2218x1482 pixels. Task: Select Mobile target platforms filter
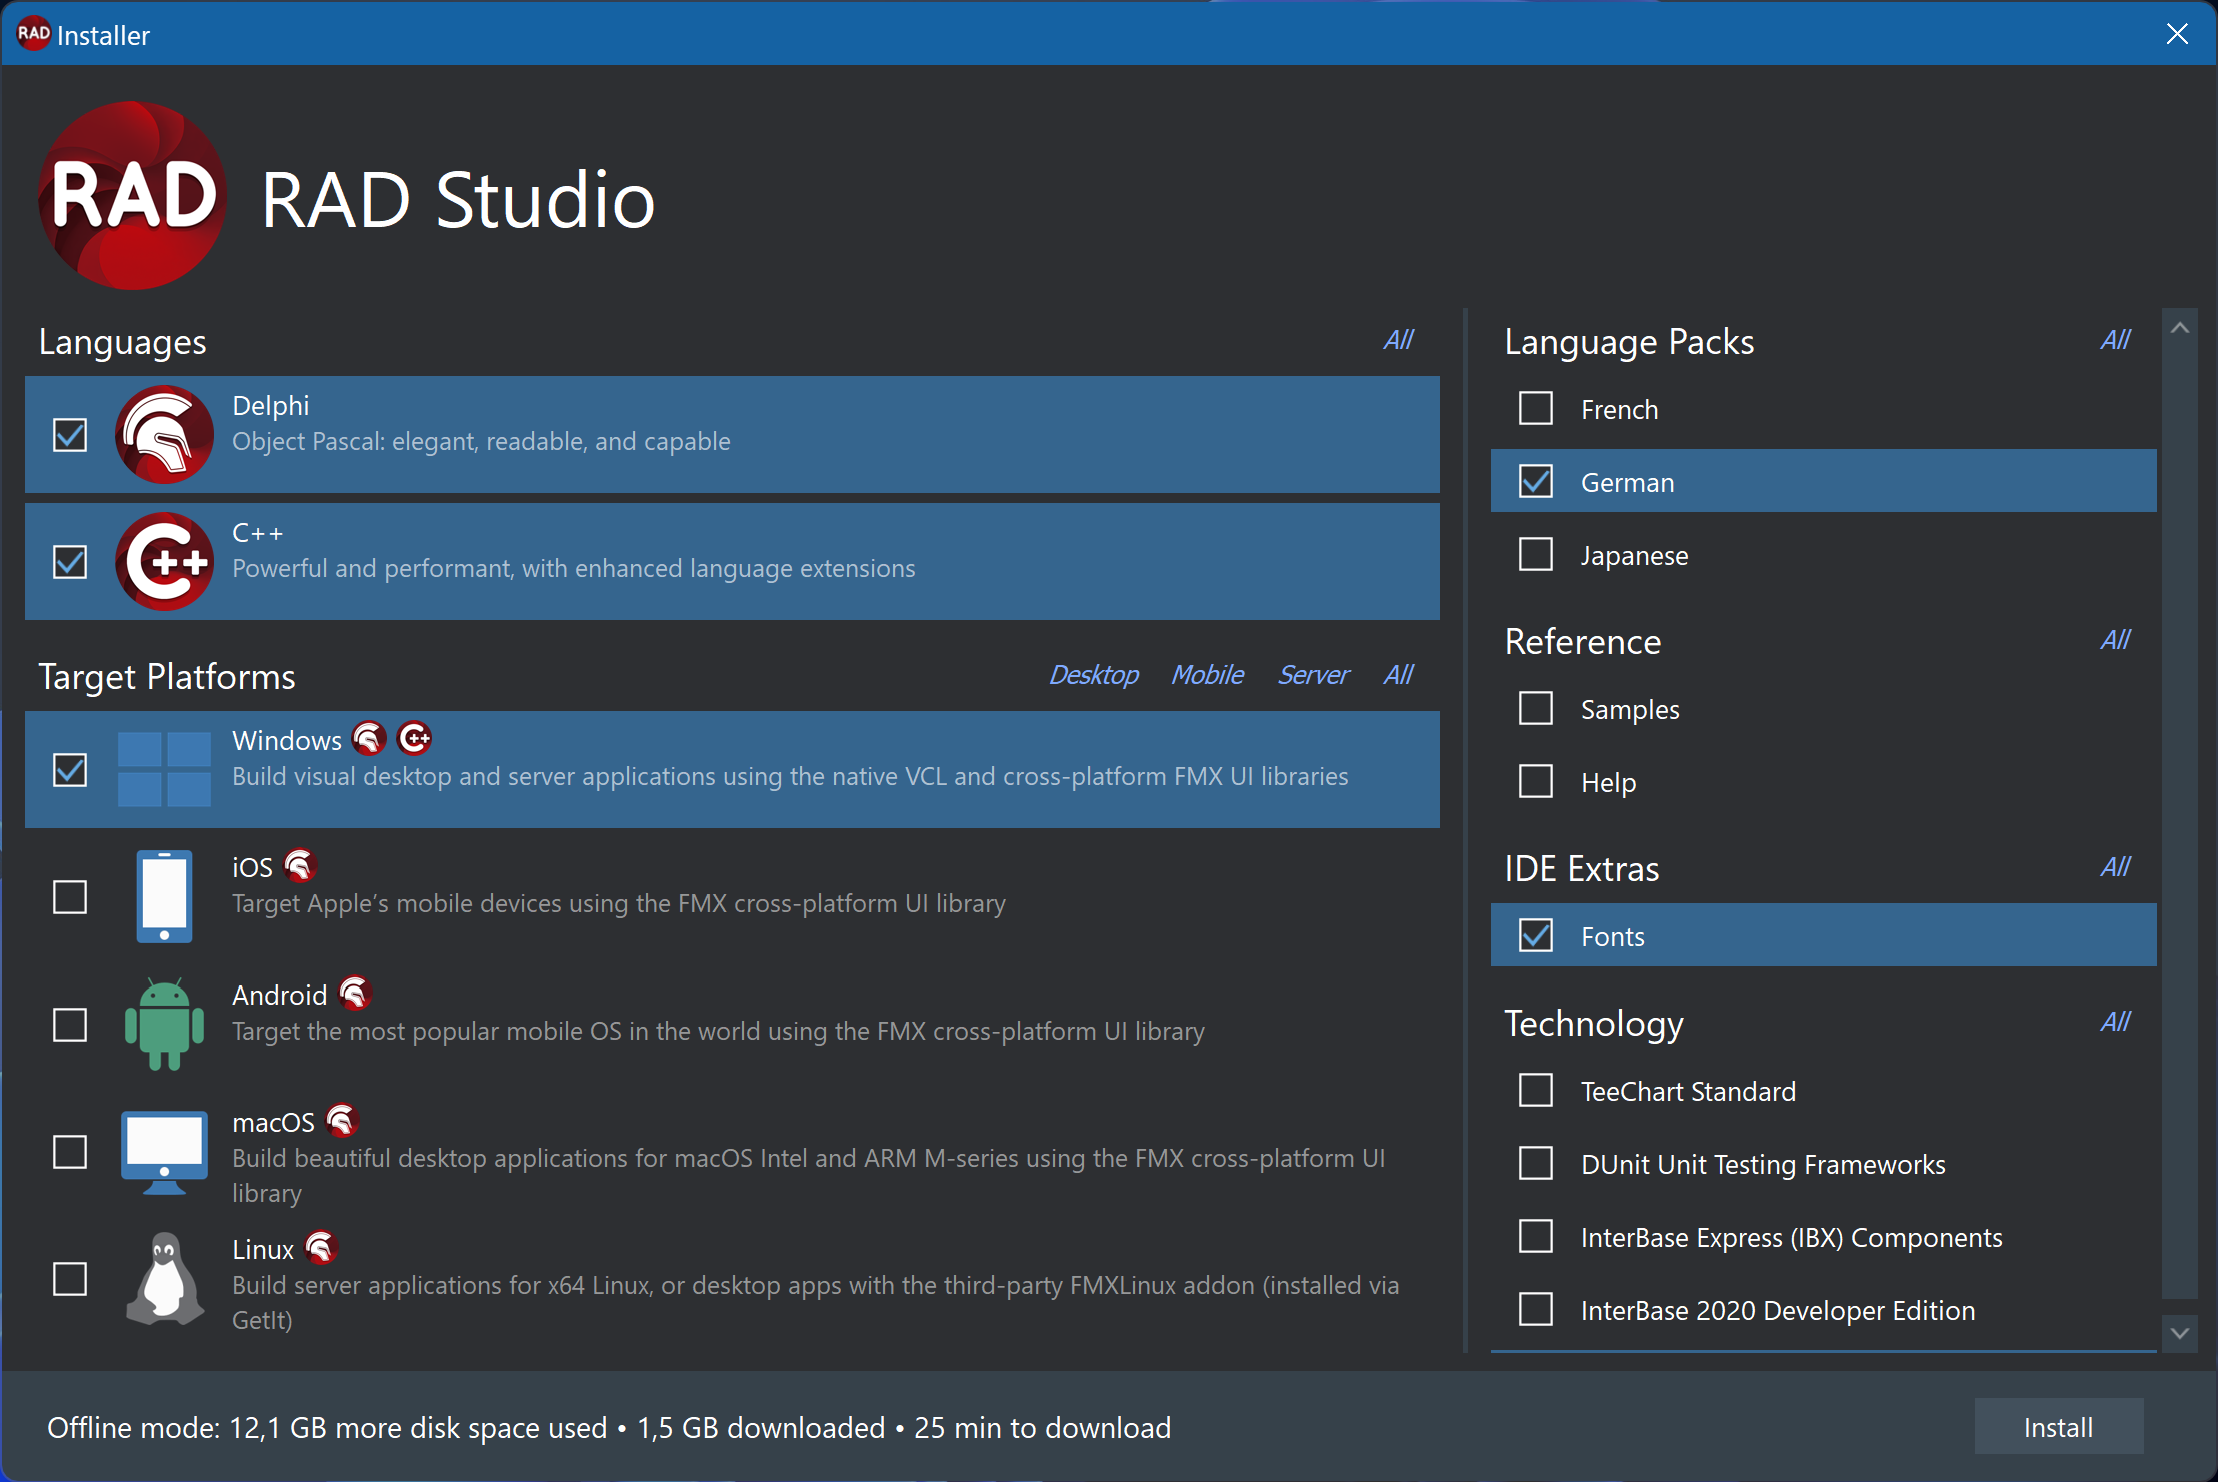point(1207,675)
